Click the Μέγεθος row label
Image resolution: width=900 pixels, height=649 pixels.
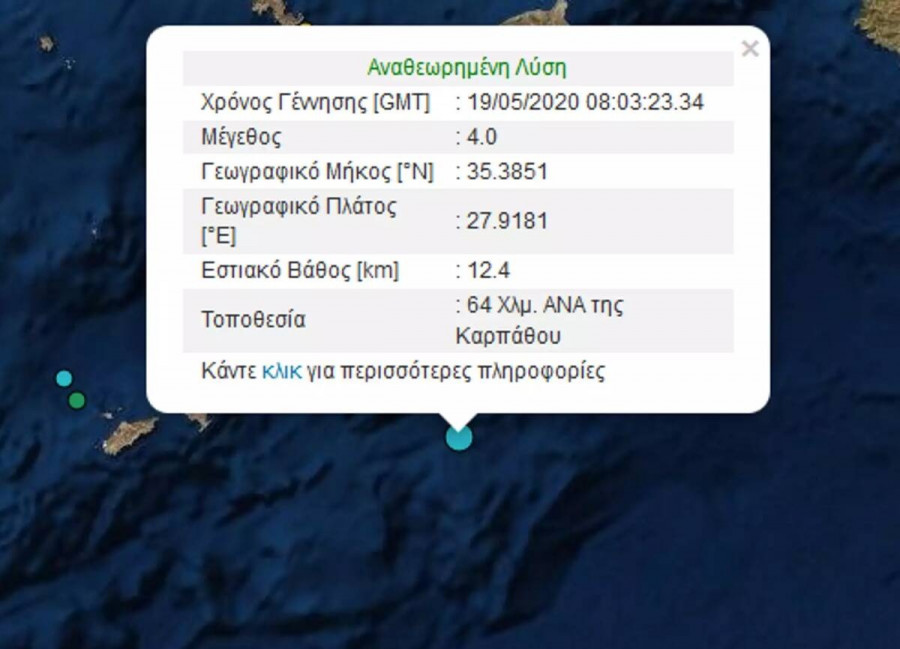click(x=241, y=137)
